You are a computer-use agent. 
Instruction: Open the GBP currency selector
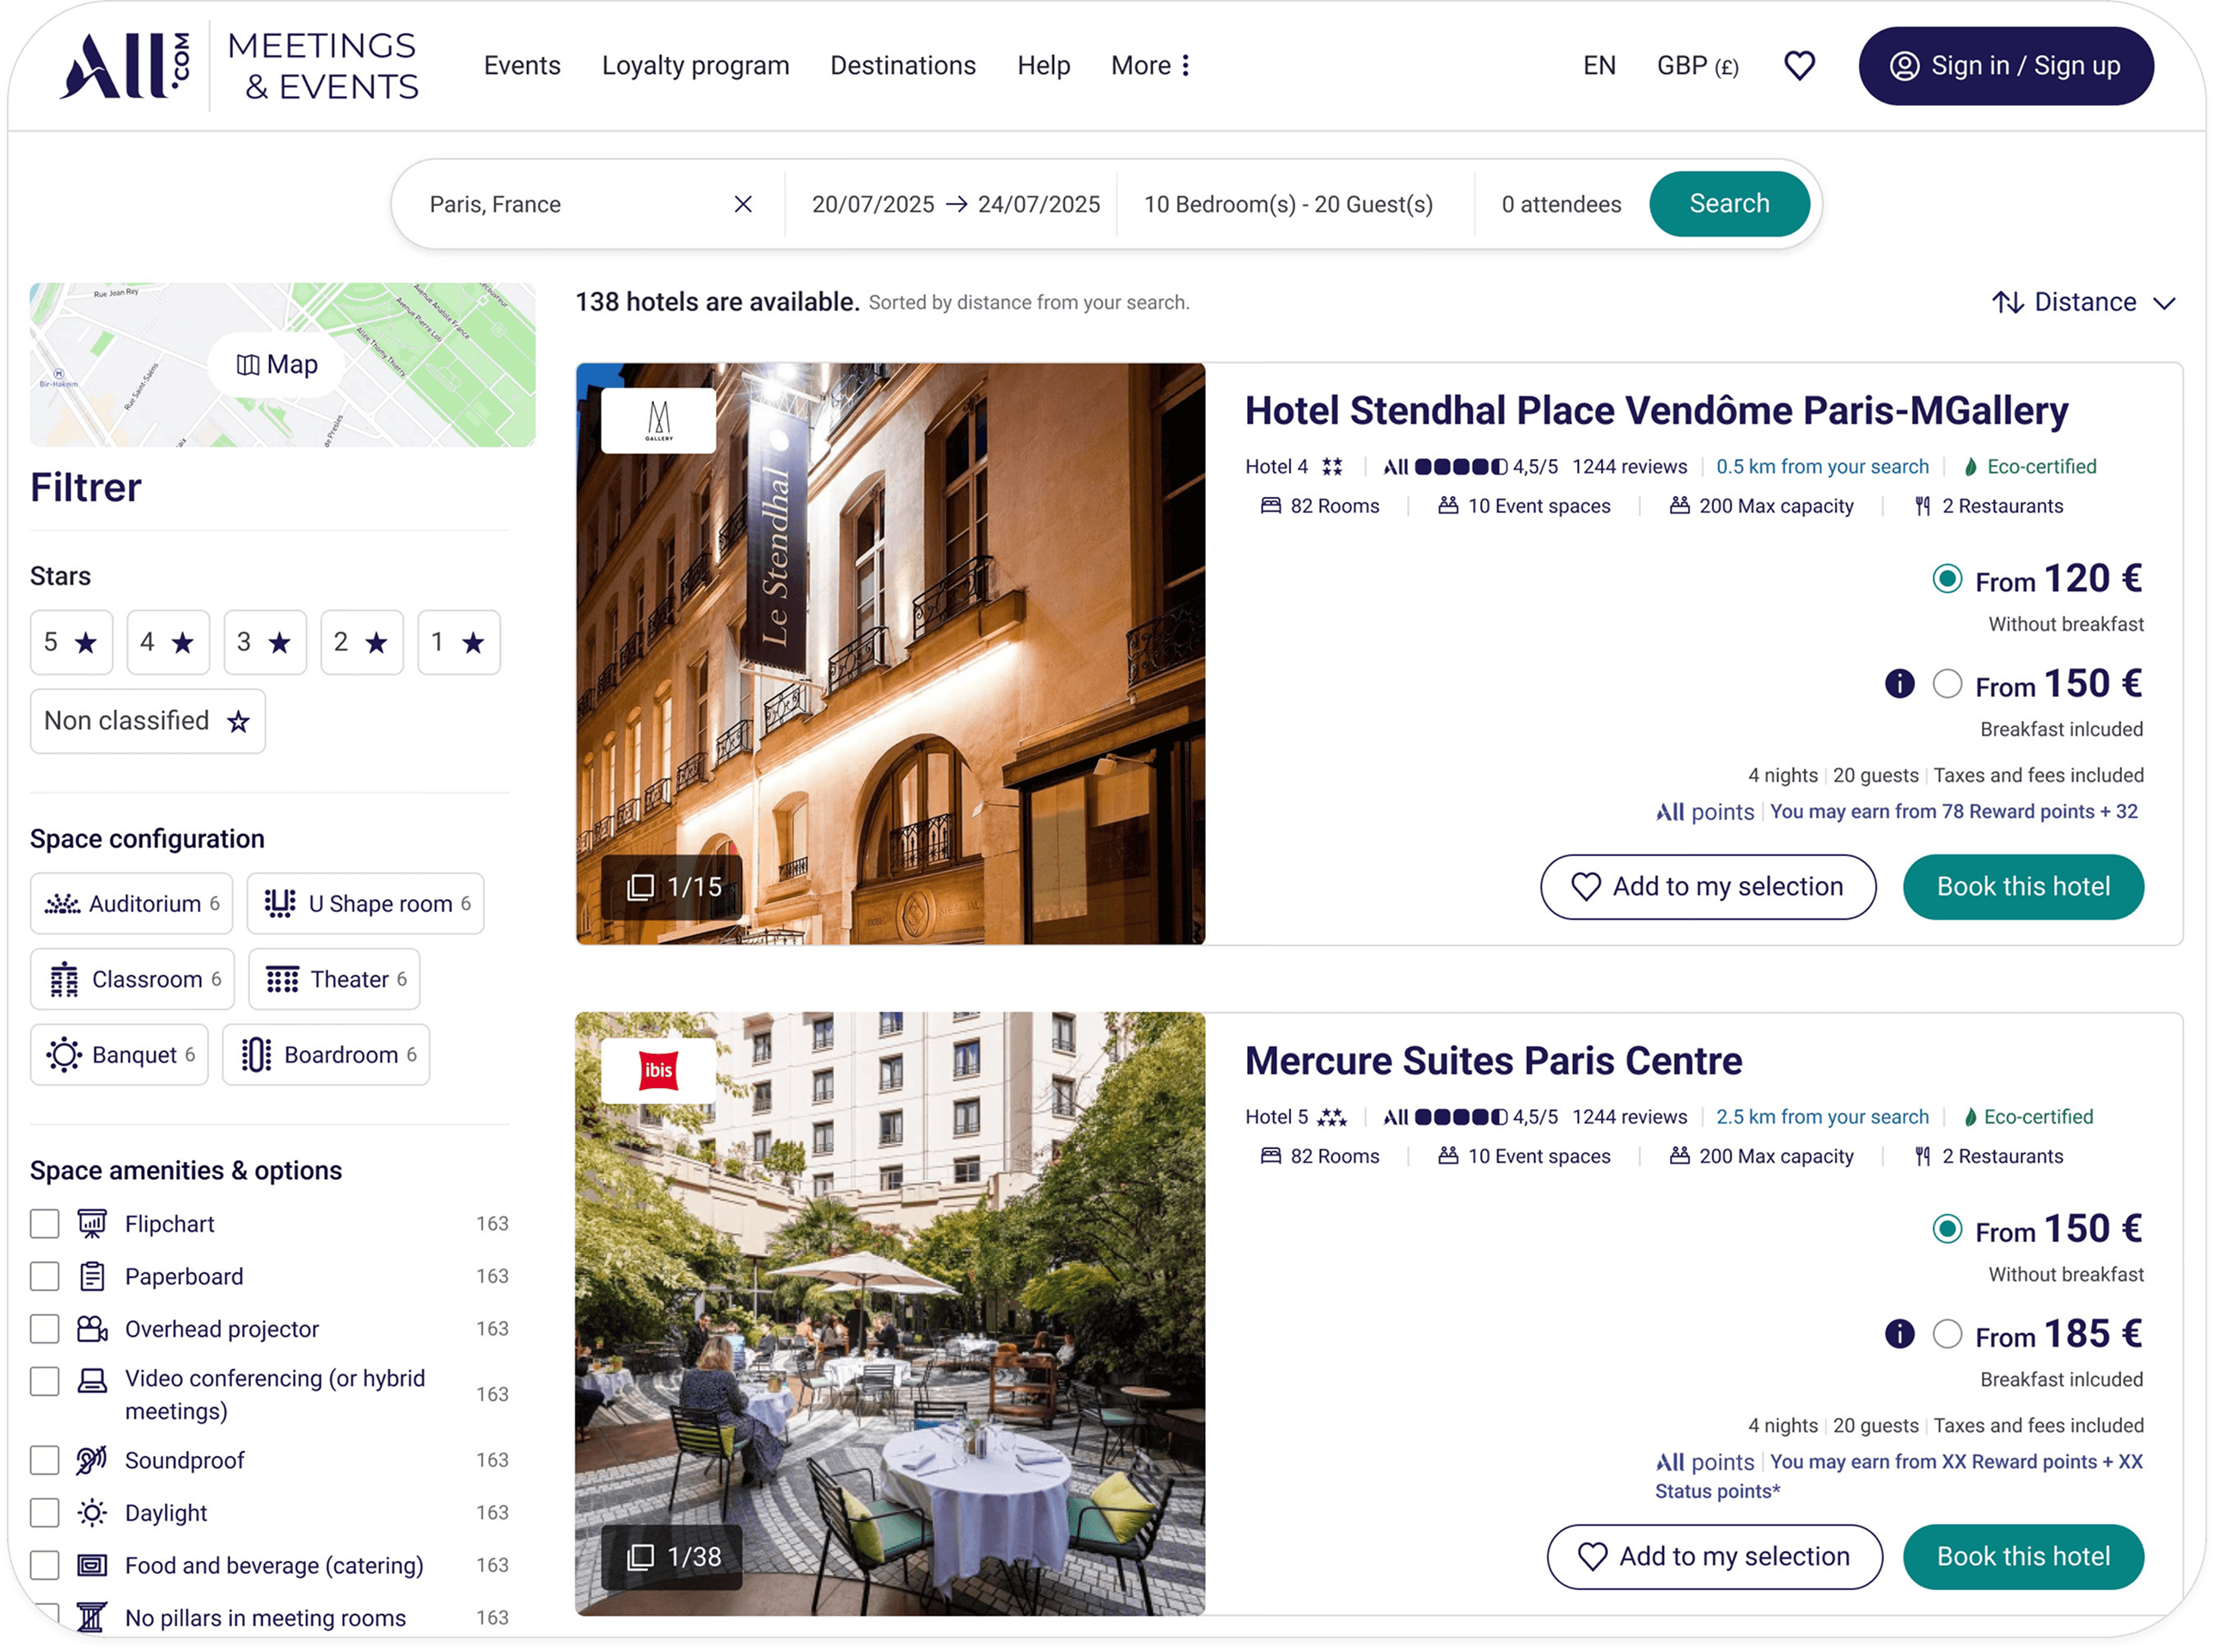coord(1697,65)
